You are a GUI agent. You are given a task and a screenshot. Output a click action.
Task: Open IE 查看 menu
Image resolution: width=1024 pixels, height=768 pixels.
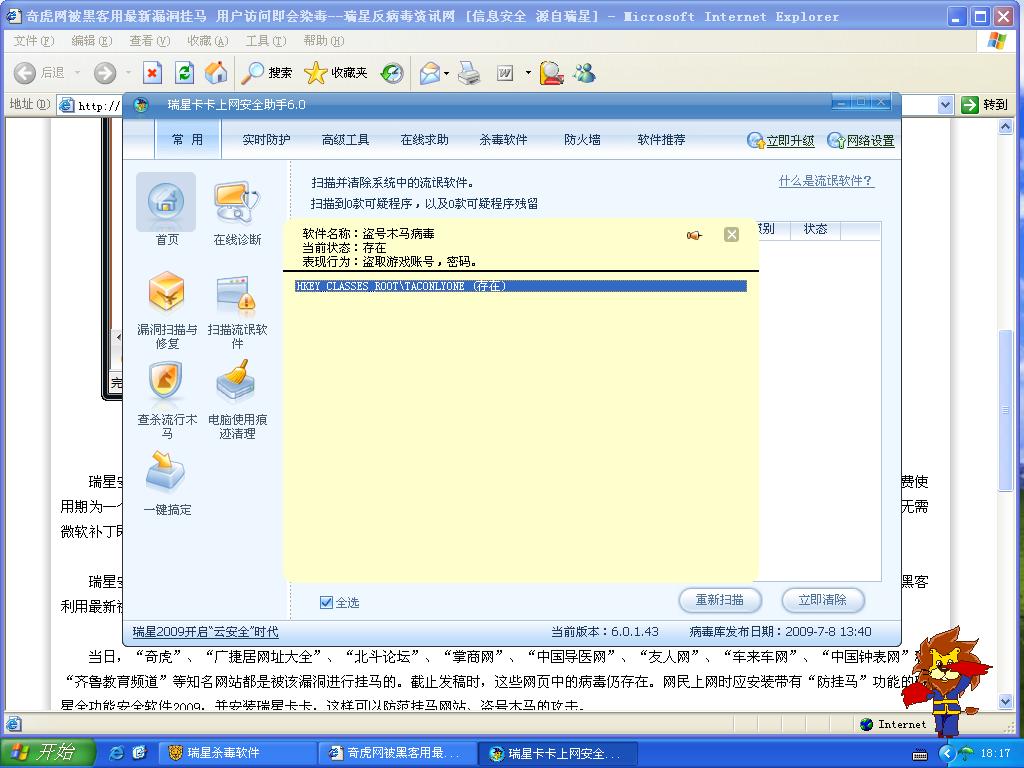tap(150, 40)
